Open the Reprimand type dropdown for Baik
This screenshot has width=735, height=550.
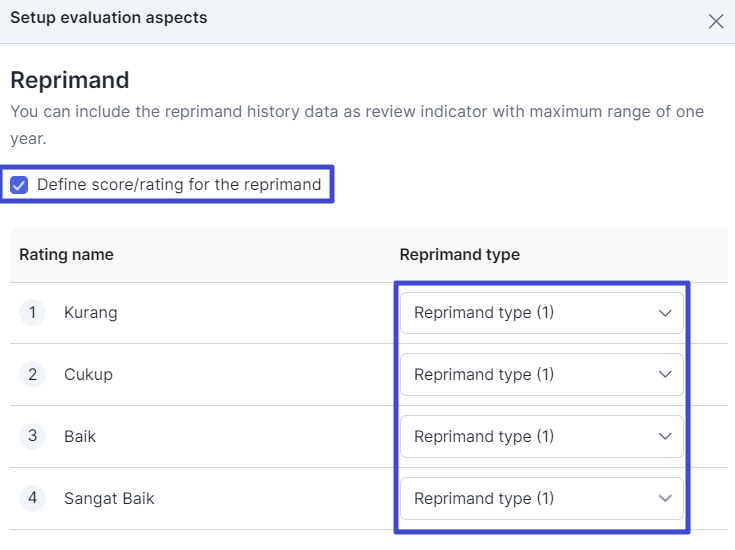click(x=542, y=437)
